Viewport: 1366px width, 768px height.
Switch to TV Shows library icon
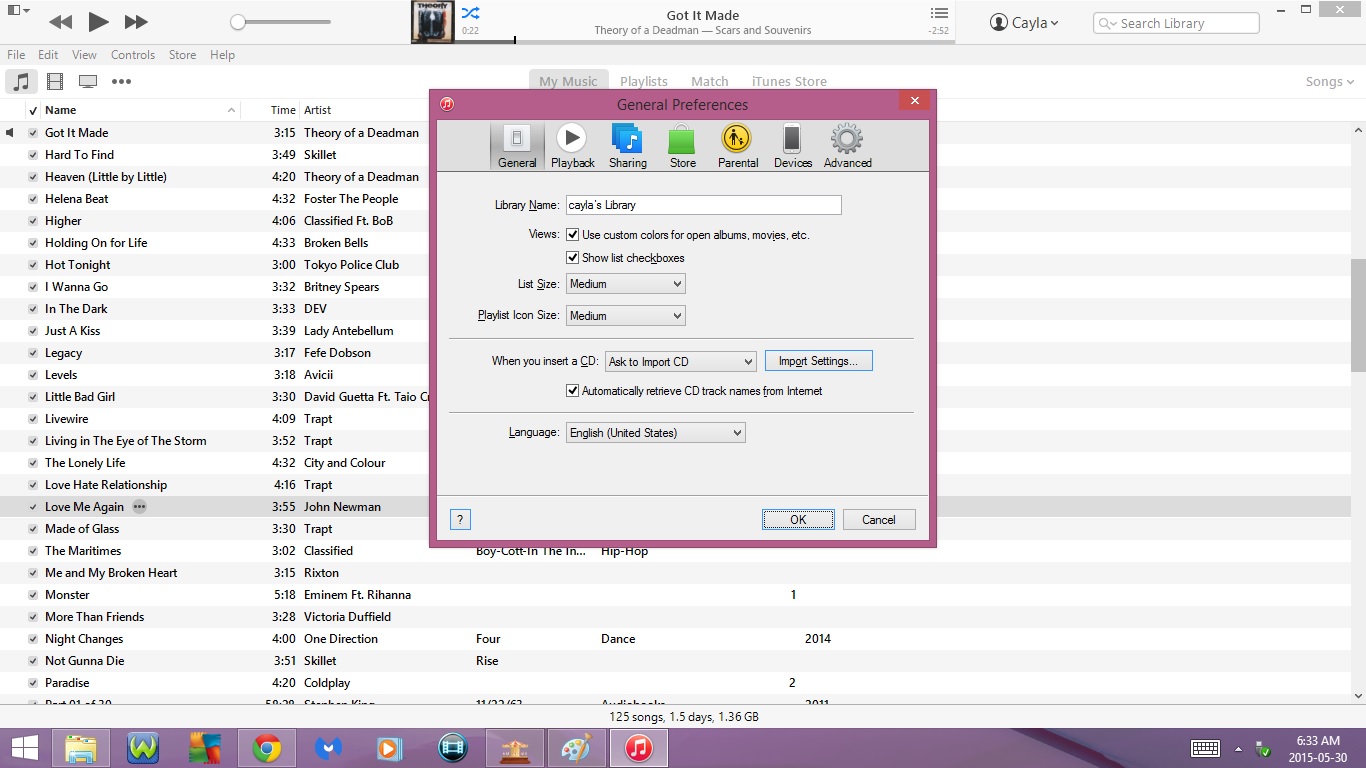(x=88, y=82)
